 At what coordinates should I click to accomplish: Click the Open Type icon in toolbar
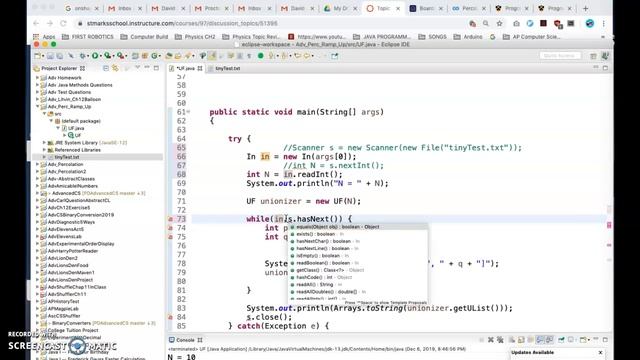pyautogui.click(x=169, y=56)
